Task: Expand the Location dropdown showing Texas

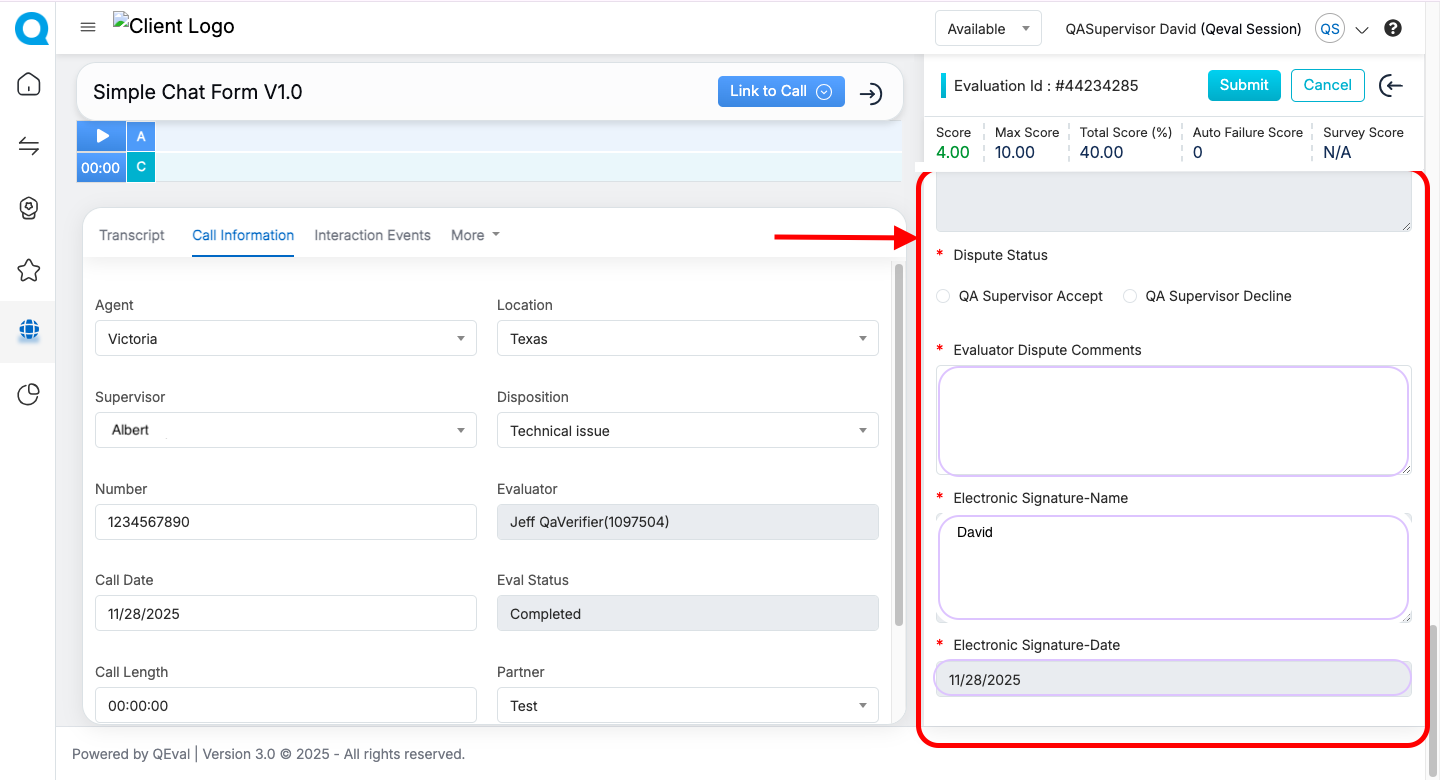Action: coord(687,339)
